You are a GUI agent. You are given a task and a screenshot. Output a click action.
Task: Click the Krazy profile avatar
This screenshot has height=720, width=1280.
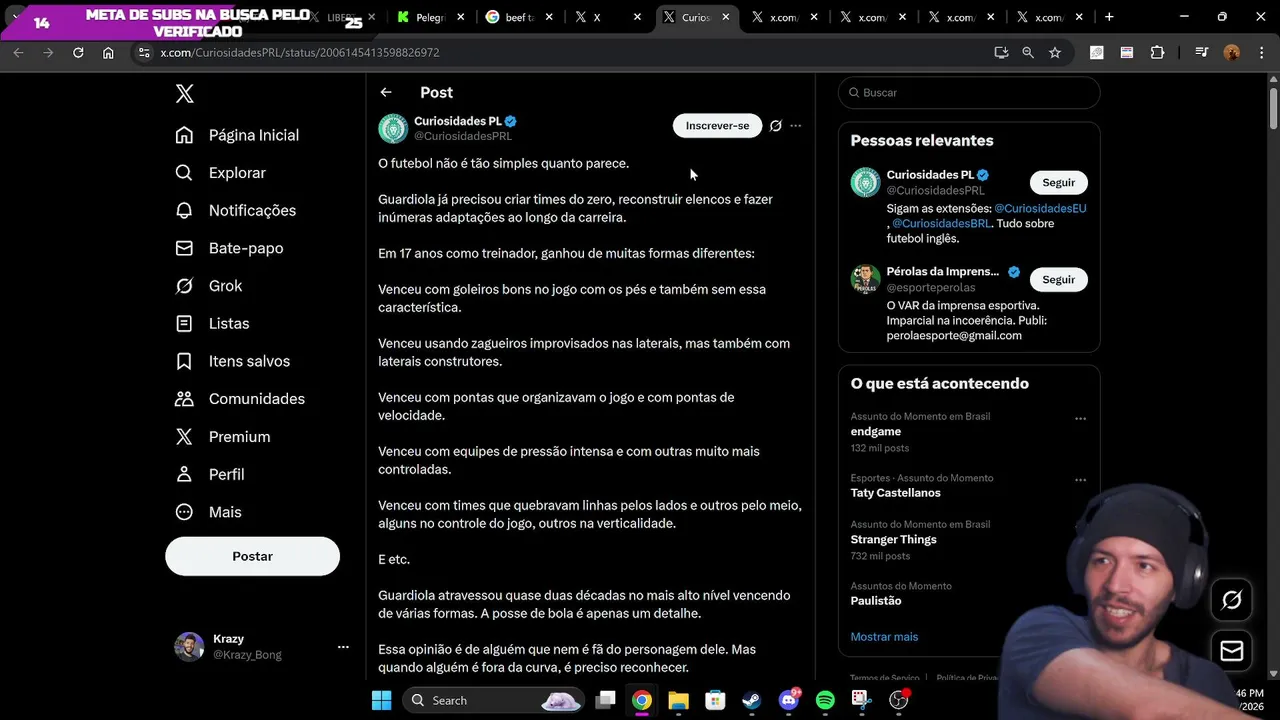[189, 647]
